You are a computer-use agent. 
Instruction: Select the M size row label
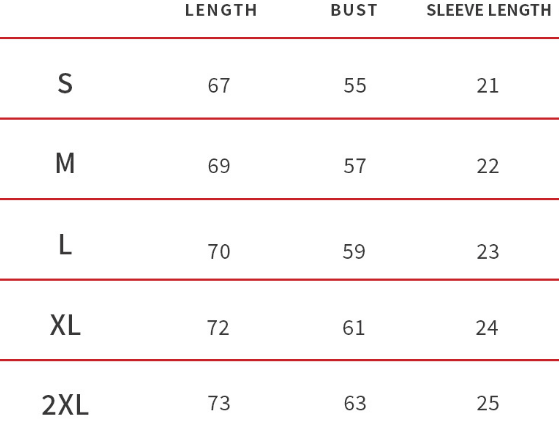65,163
